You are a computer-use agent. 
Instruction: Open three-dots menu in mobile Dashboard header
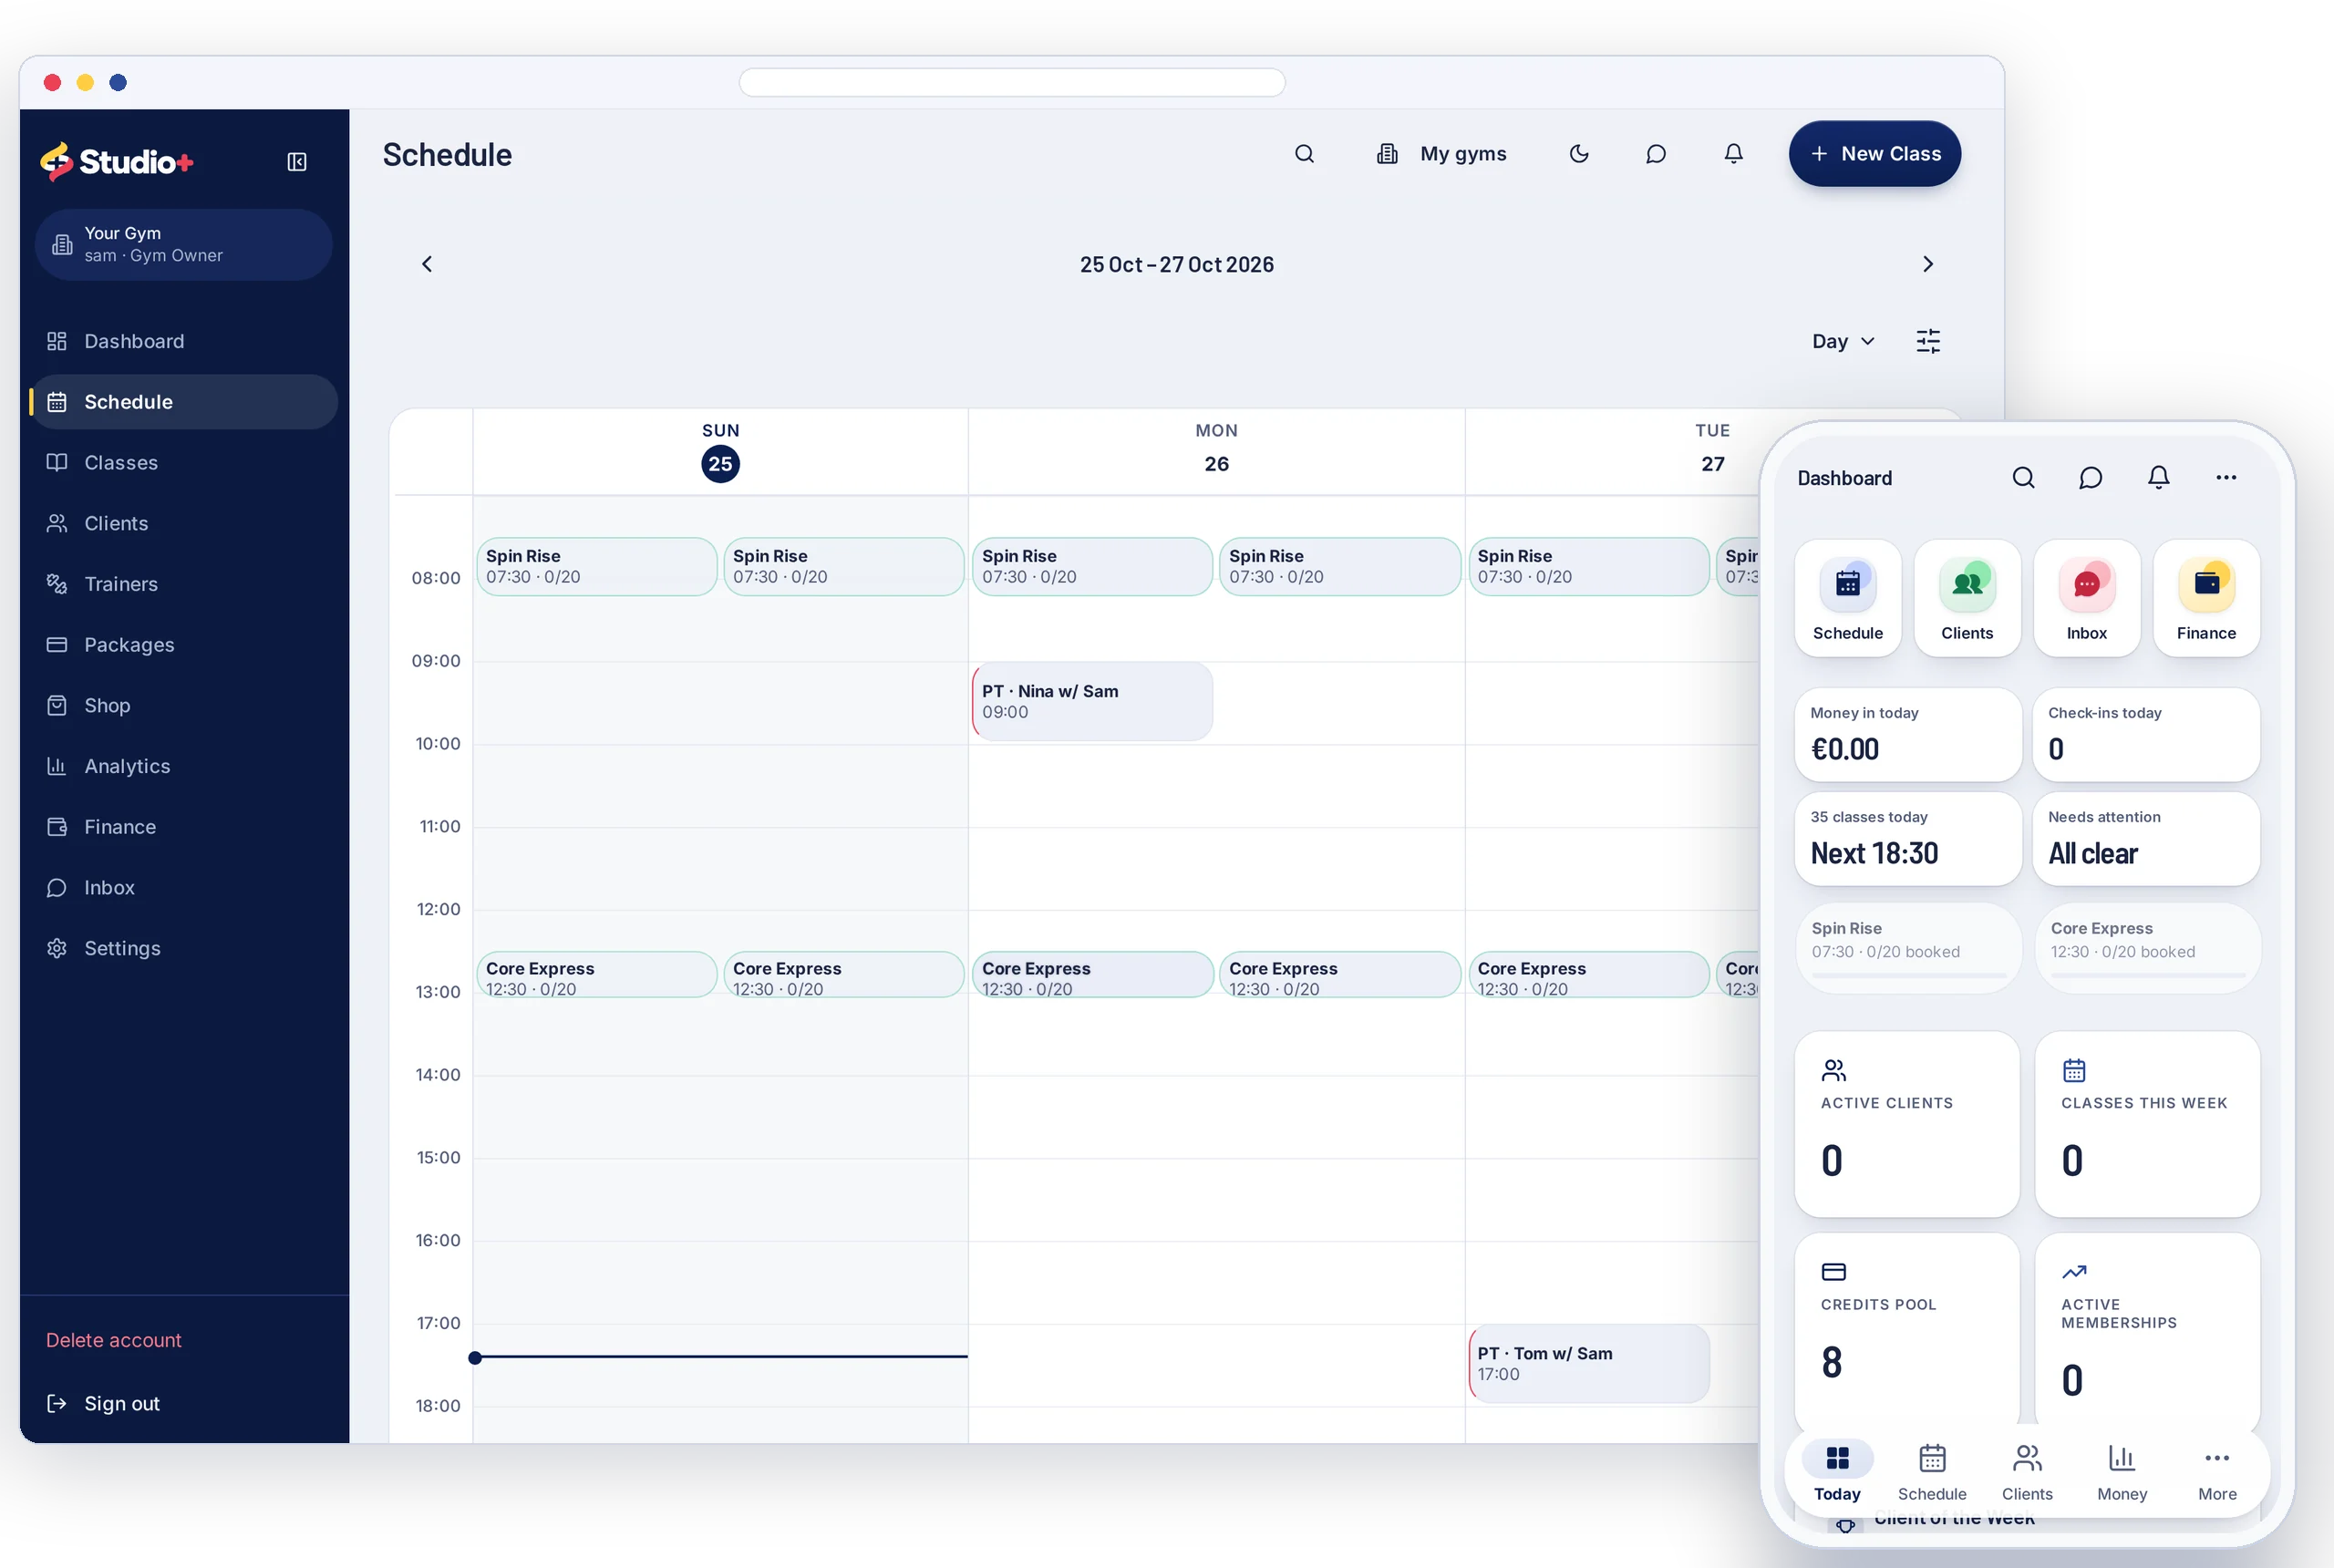tap(2226, 478)
